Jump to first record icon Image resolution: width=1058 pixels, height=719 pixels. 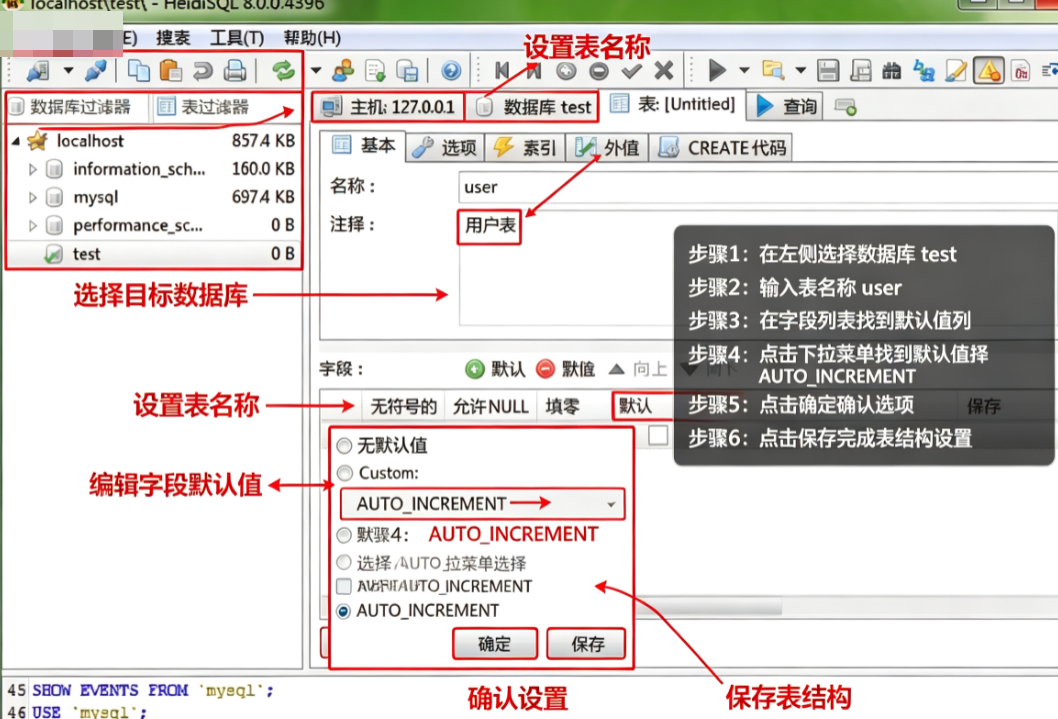pyautogui.click(x=502, y=70)
